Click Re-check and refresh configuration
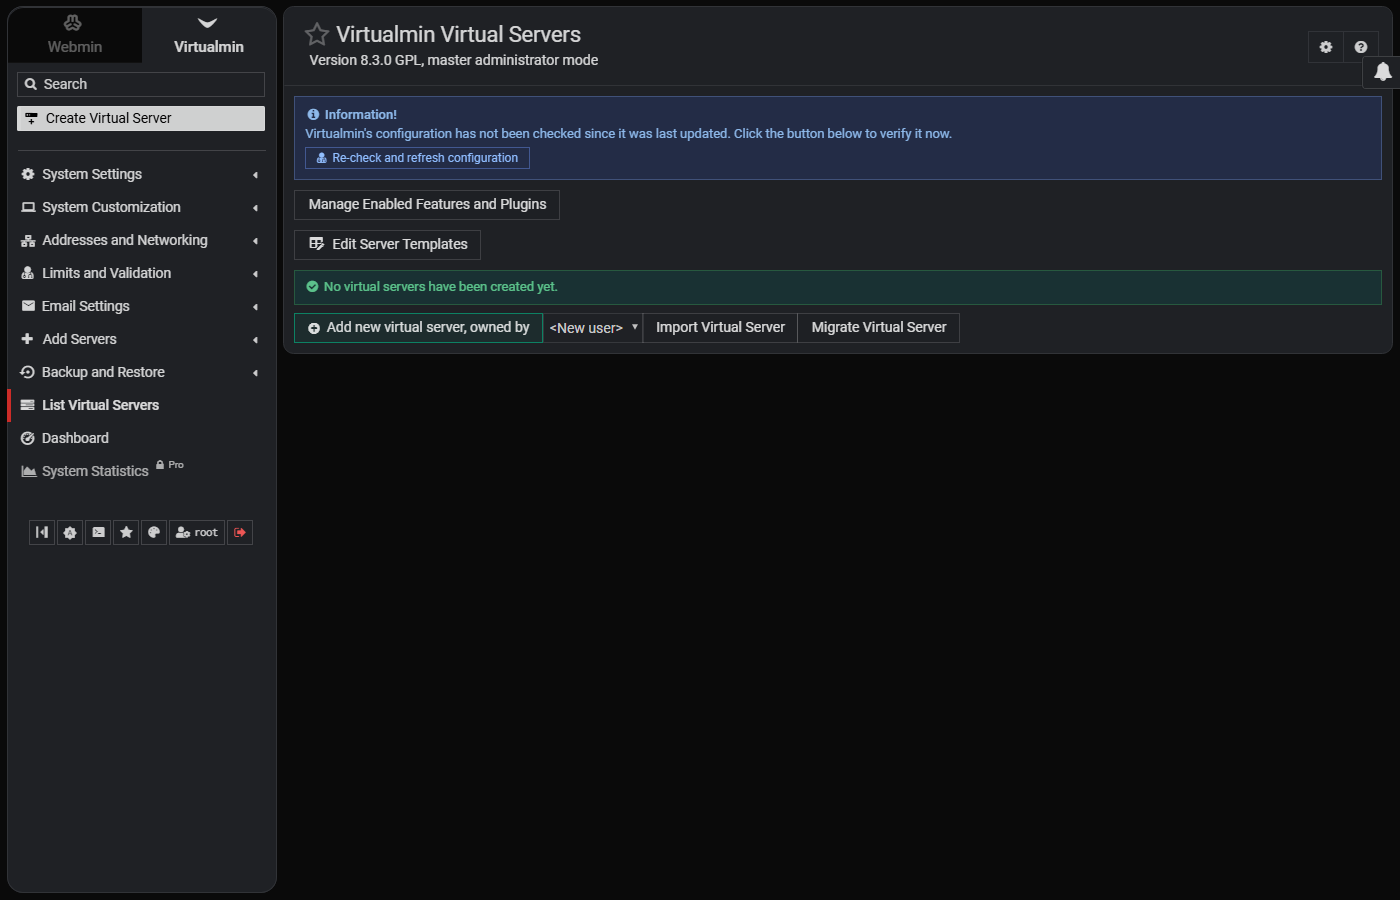The height and width of the screenshot is (900, 1400). 417,158
